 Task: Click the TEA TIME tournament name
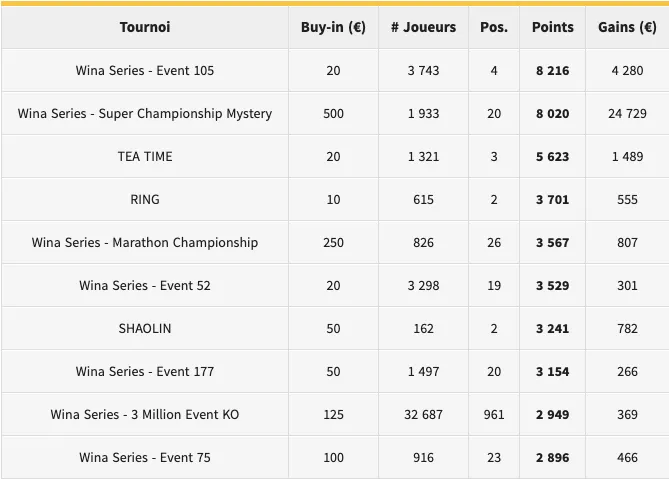pos(145,157)
